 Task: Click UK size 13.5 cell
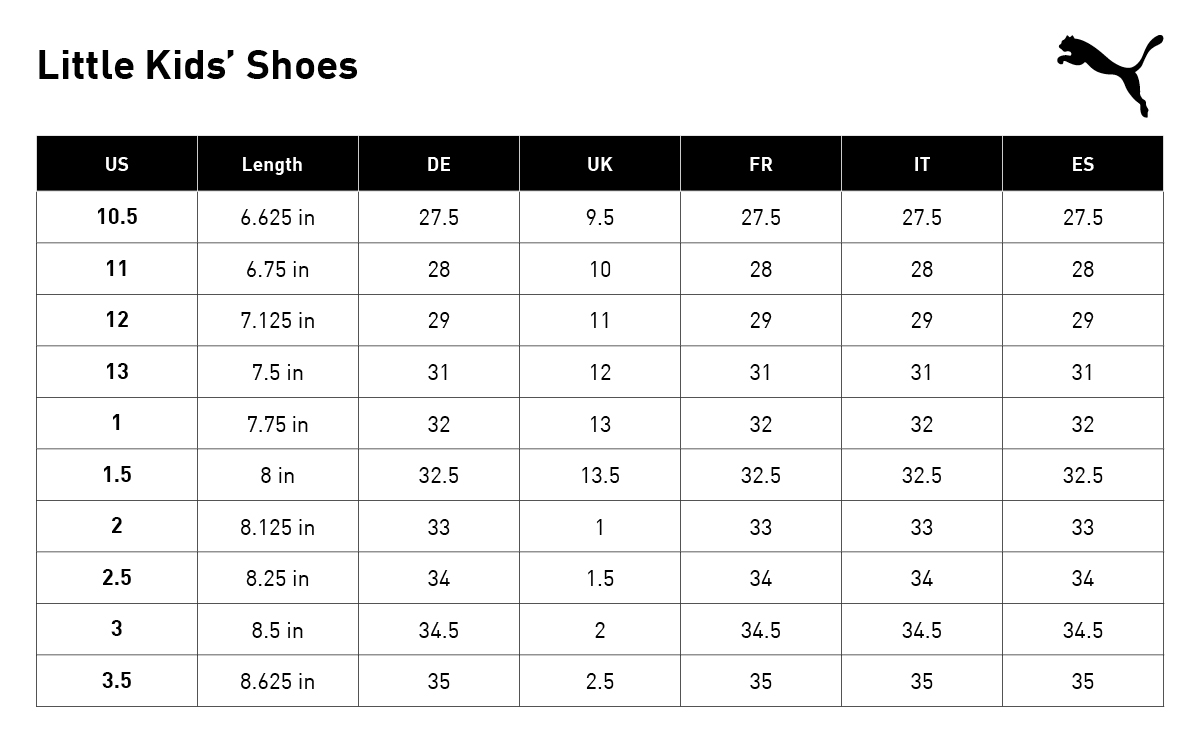[600, 475]
